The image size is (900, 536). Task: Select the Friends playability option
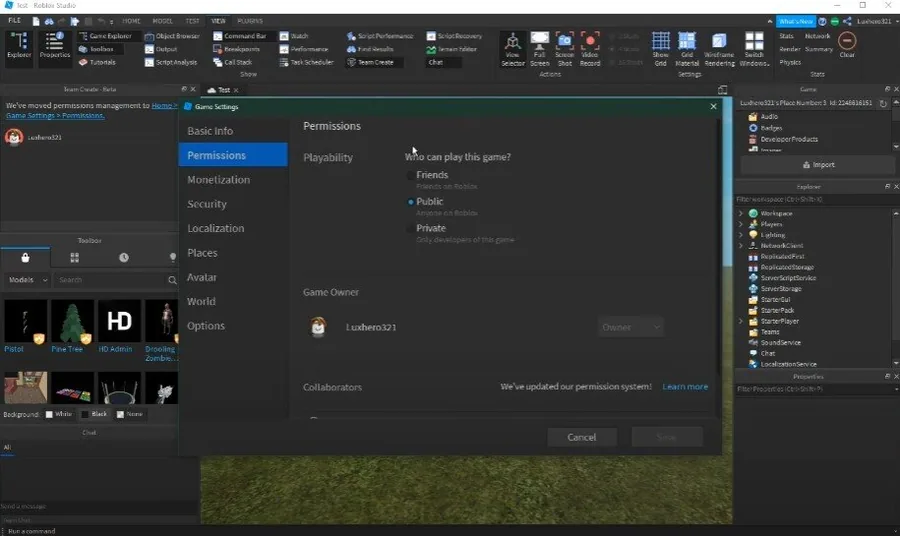point(410,175)
